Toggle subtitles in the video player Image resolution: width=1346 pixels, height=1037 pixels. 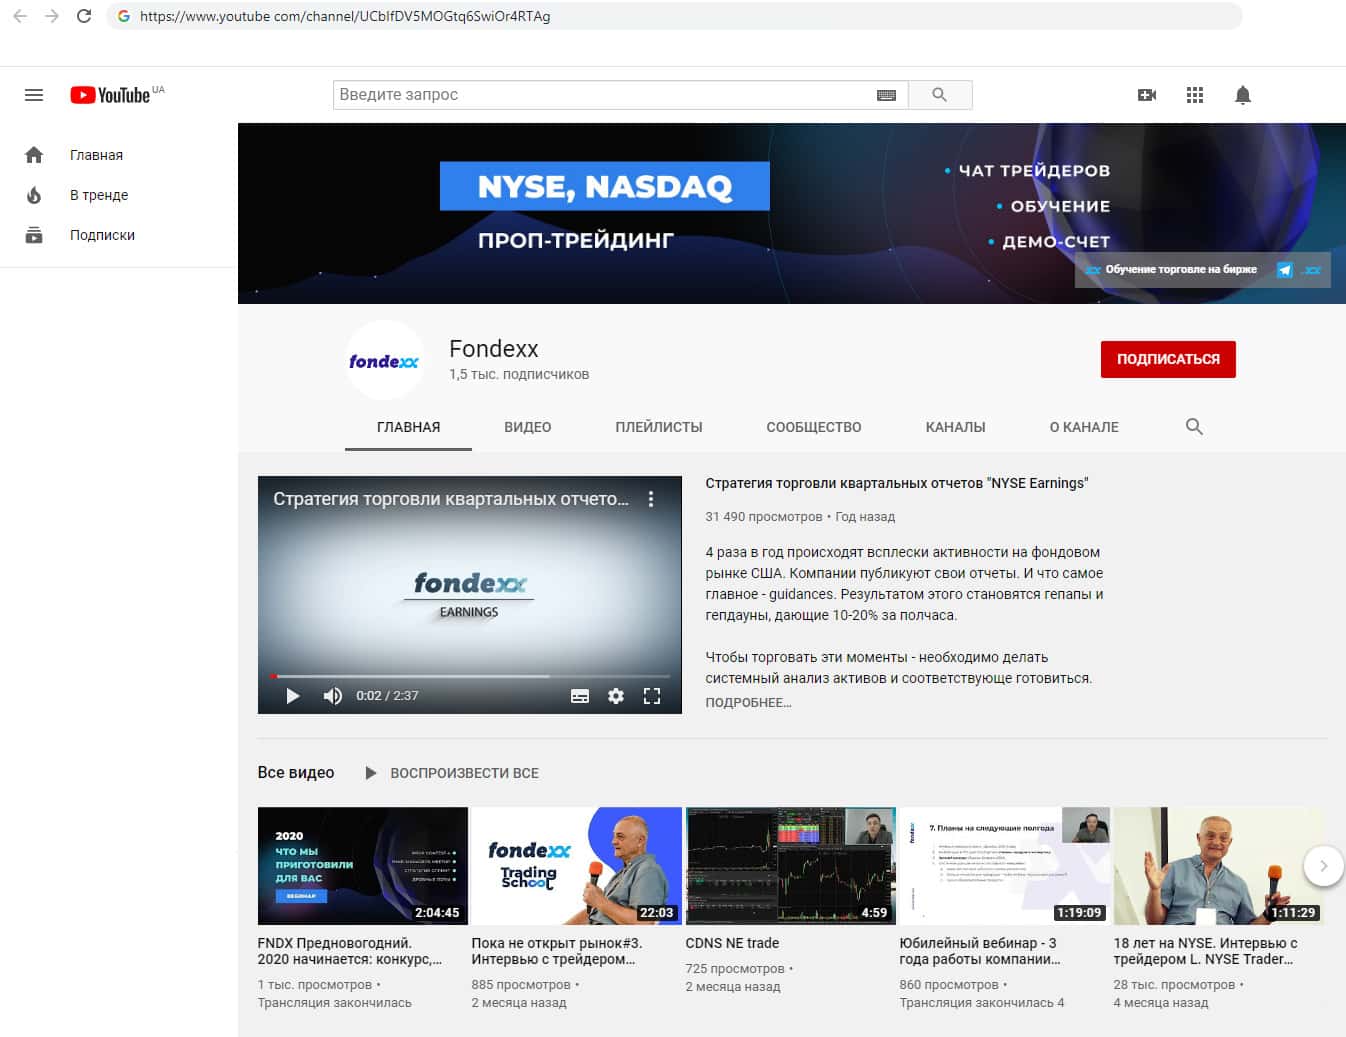coord(580,696)
